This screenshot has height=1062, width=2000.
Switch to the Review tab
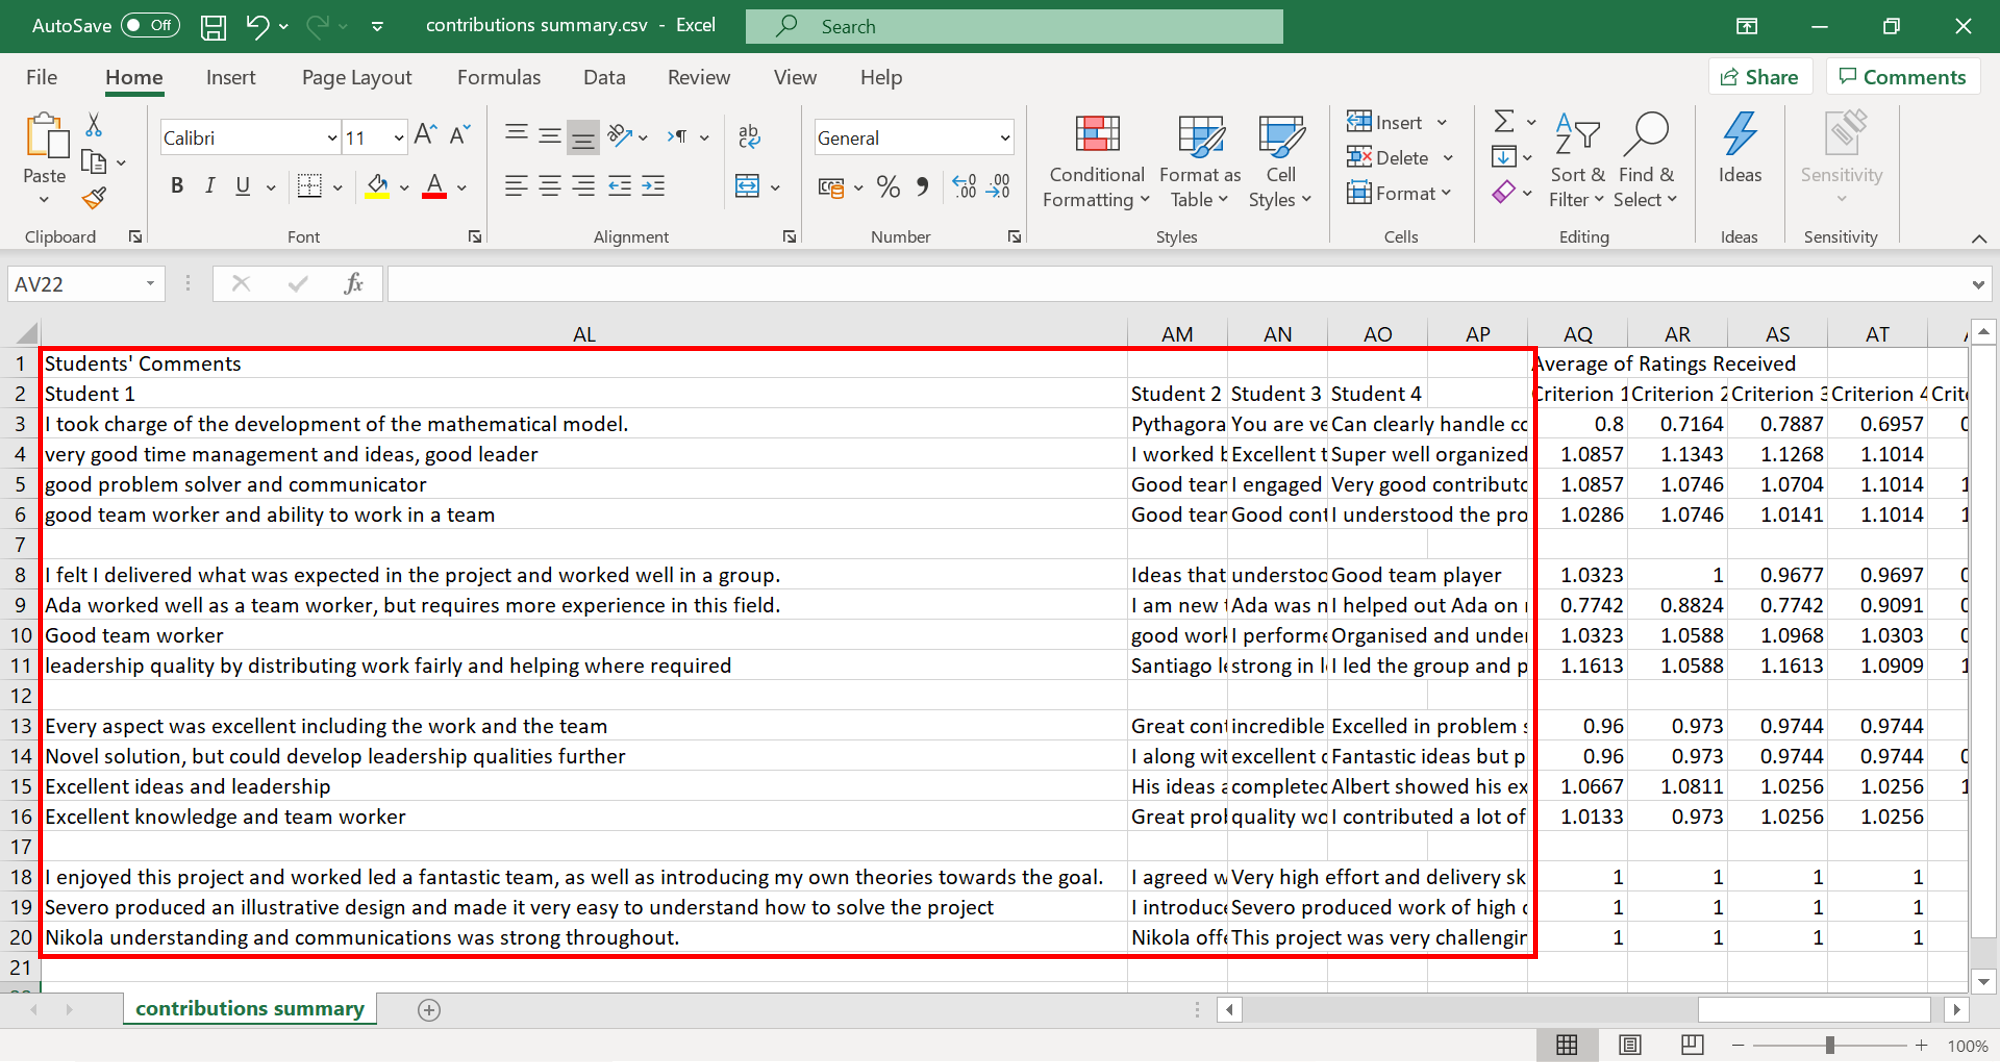pyautogui.click(x=699, y=77)
